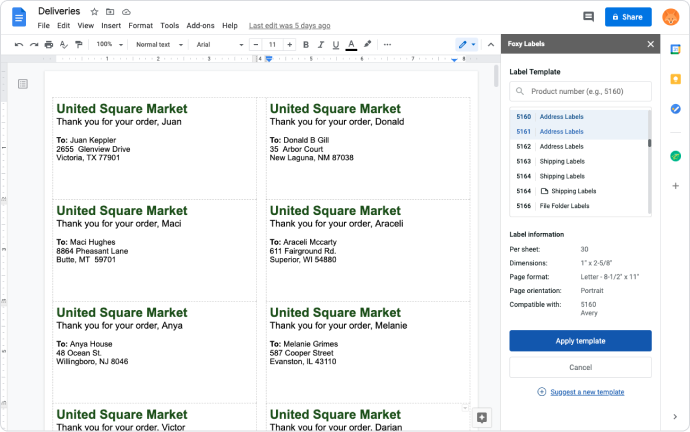Select 5162 Address Labels template
The height and width of the screenshot is (432, 690).
point(579,146)
